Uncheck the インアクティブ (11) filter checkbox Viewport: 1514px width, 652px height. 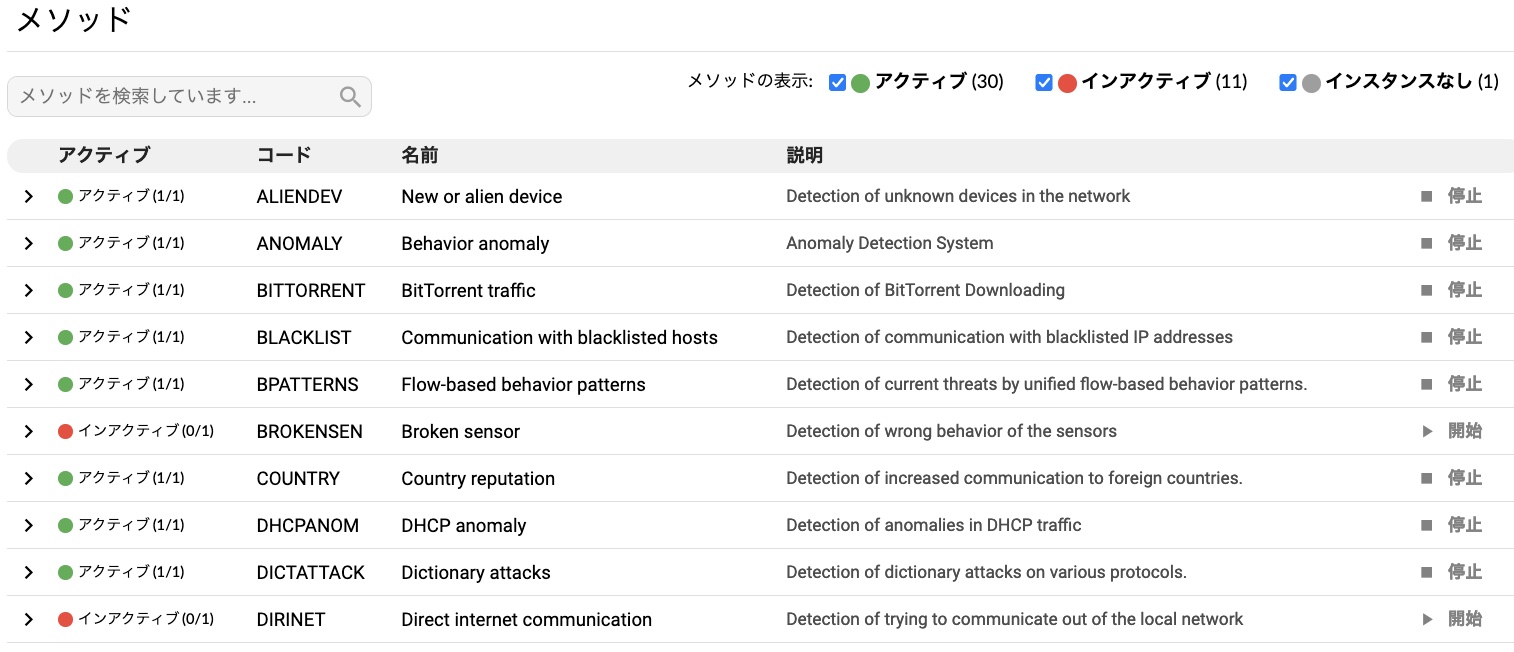(1044, 83)
